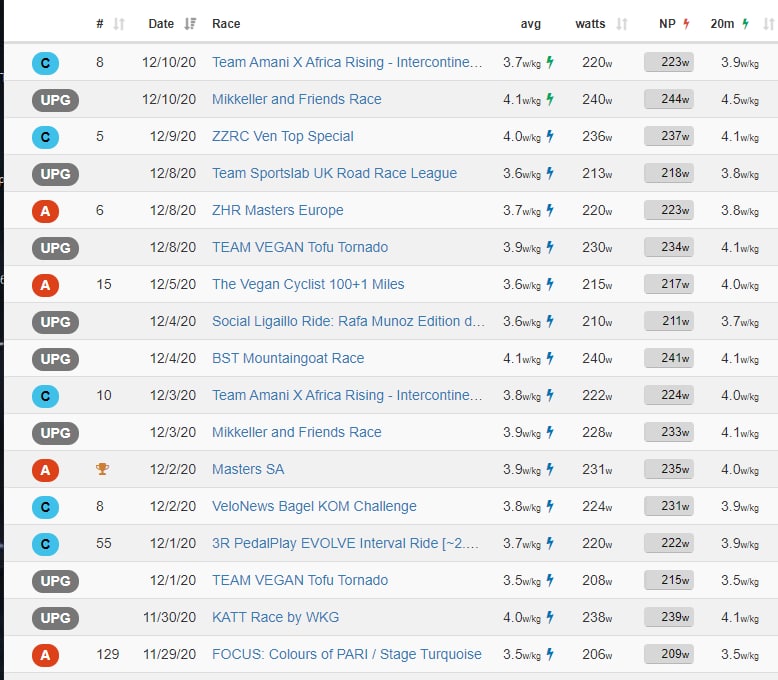778x680 pixels.
Task: Click the Race column header
Action: pyautogui.click(x=226, y=24)
